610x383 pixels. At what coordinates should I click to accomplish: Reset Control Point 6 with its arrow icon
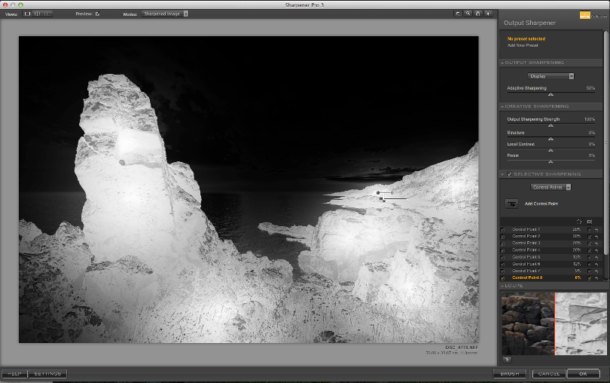click(596, 264)
